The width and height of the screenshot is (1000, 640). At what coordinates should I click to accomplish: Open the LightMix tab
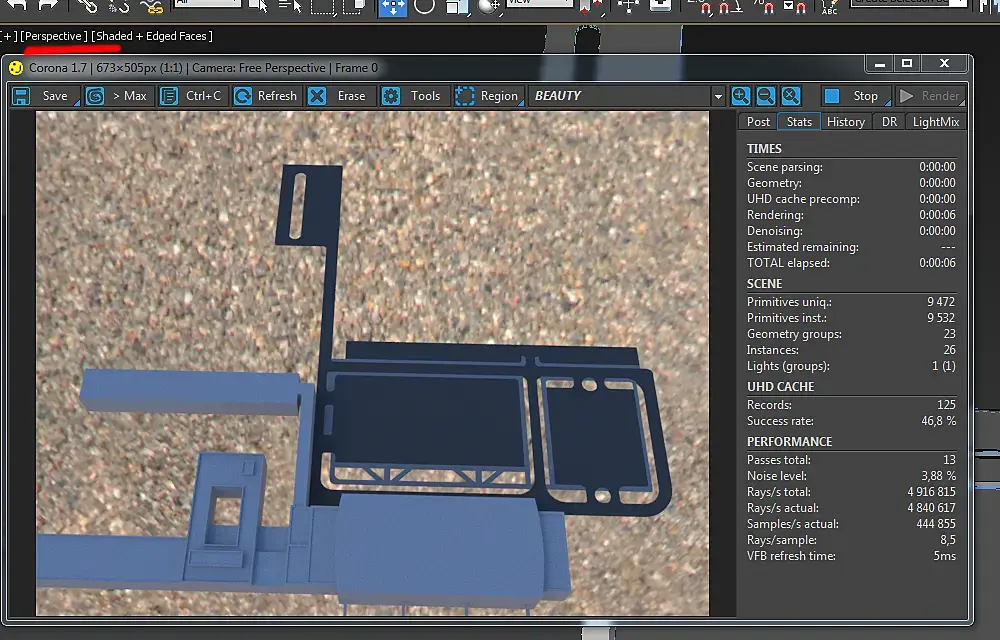pos(936,122)
